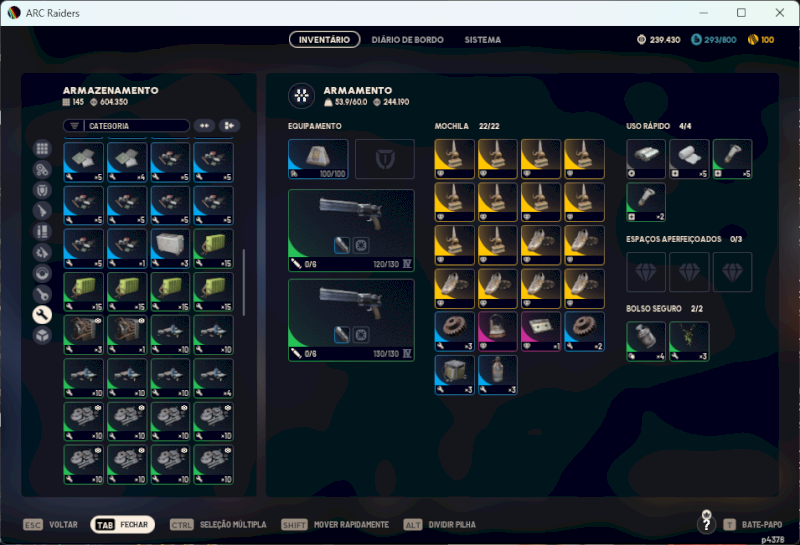Show all items with the grid category icon
800x545 pixels.
point(42,148)
